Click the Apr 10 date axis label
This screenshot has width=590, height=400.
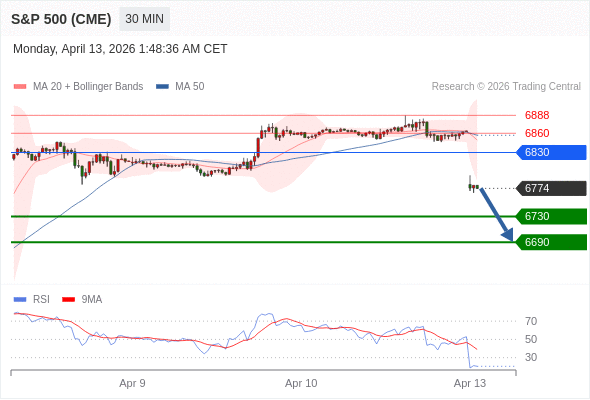[301, 383]
